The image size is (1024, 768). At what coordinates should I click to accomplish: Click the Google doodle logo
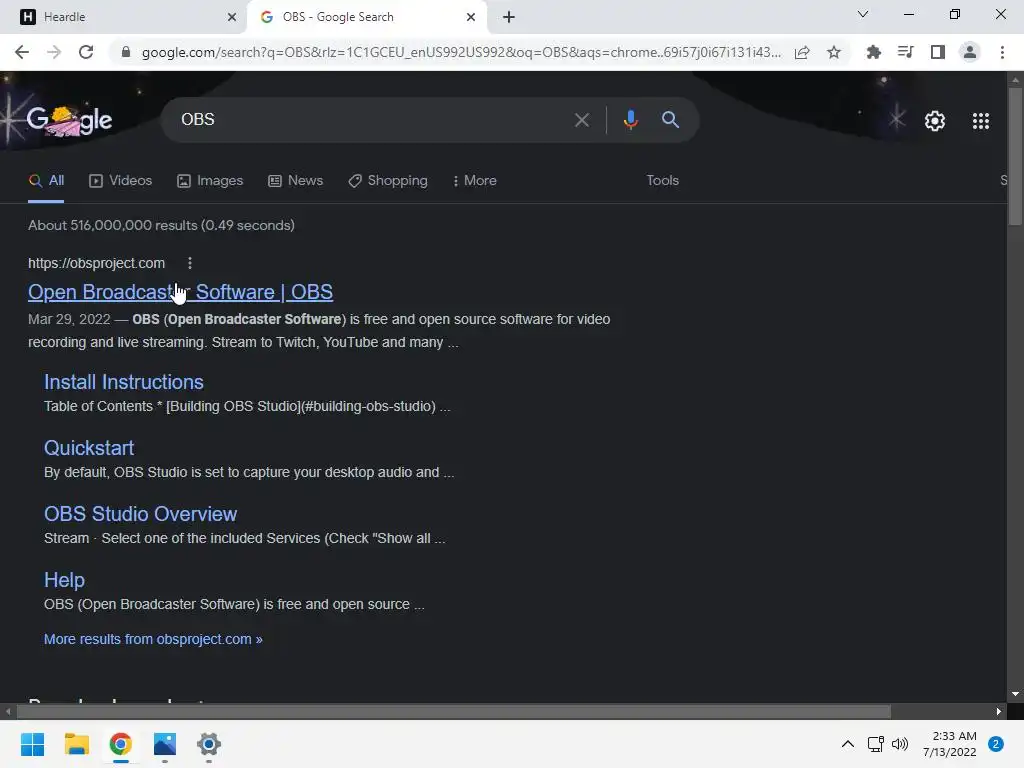[69, 120]
